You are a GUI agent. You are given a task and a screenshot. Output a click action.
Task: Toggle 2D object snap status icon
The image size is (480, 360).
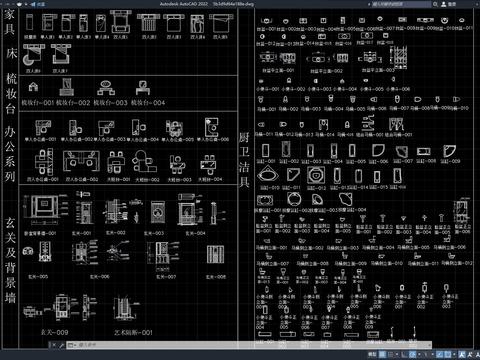pos(448,354)
